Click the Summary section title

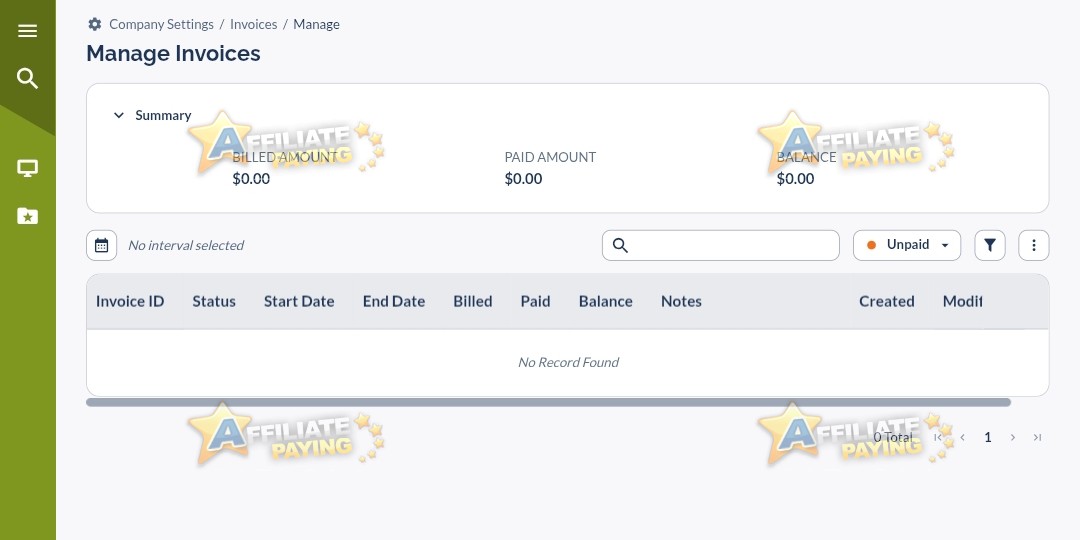coord(163,115)
